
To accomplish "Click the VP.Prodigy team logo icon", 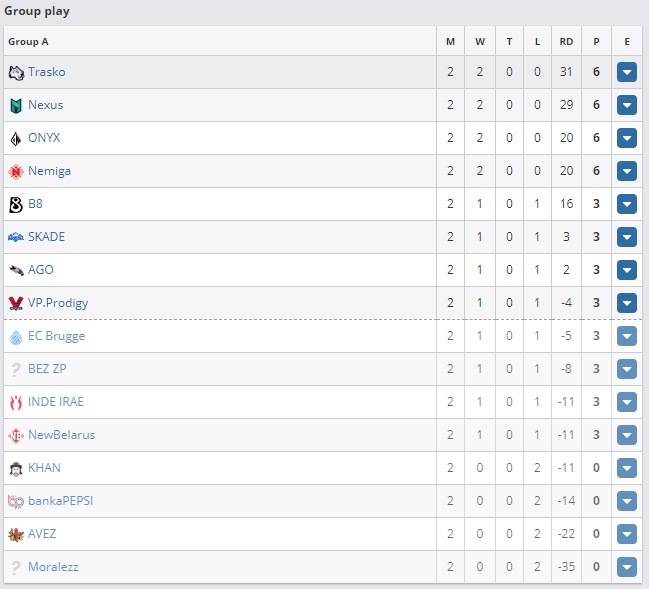I will [16, 303].
